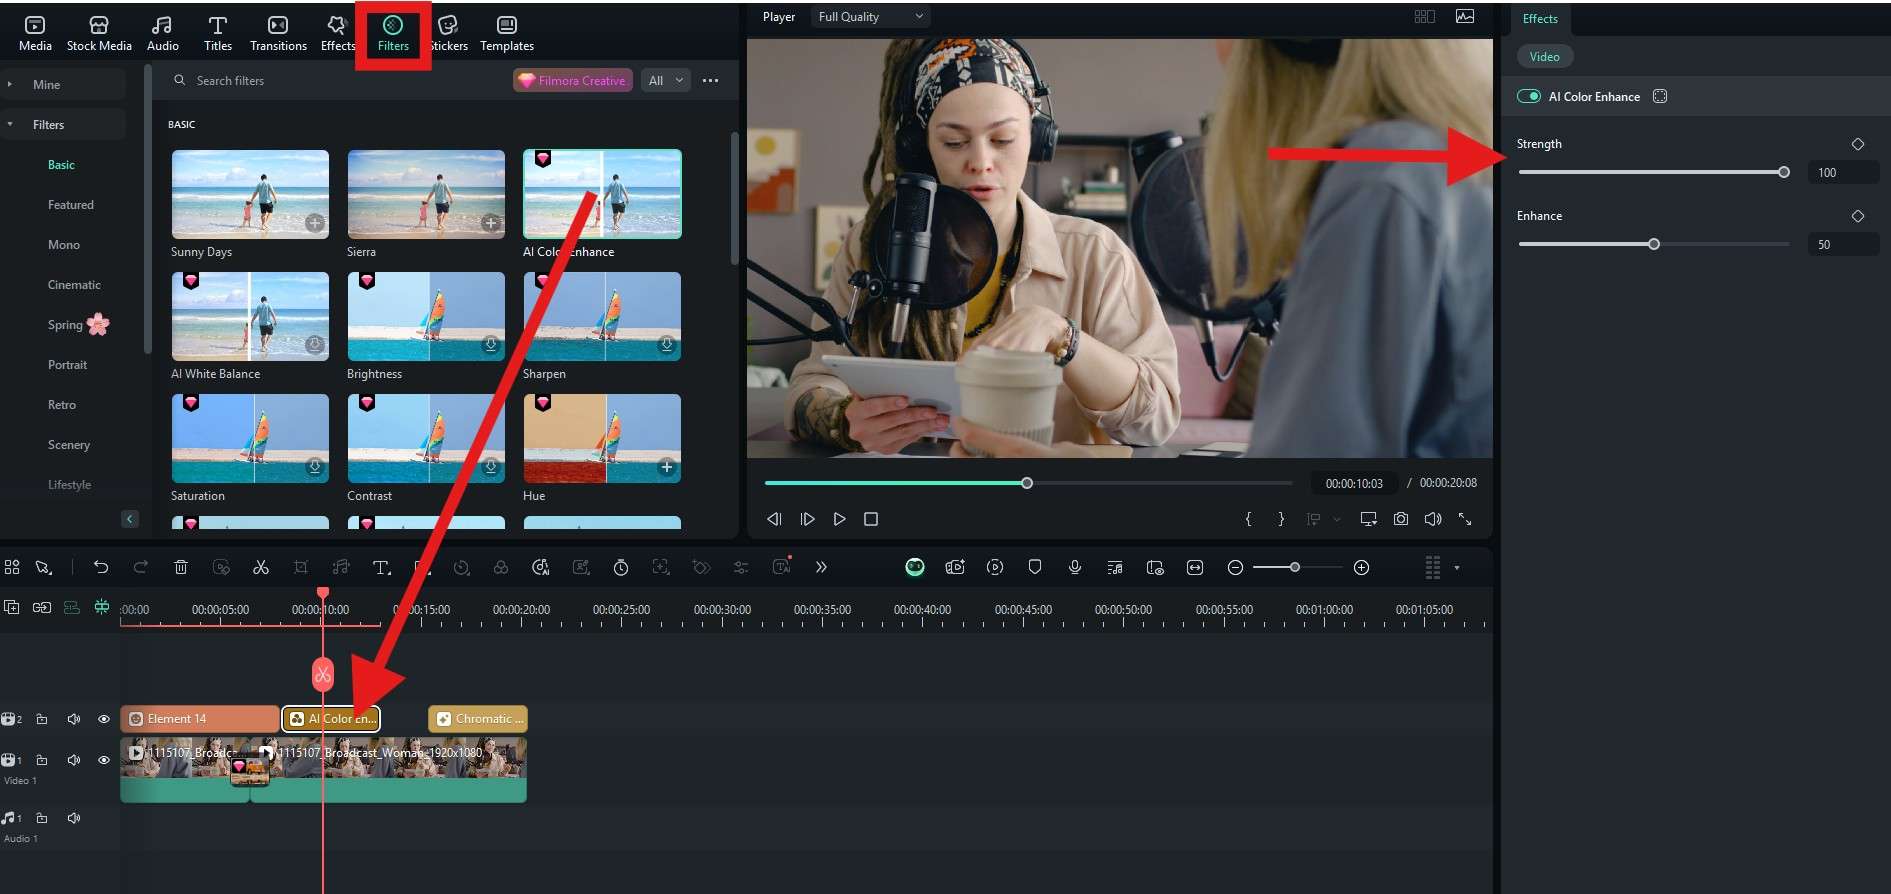Click the play-frame-forward button in player
Viewport: 1891px width, 894px height.
[807, 519]
